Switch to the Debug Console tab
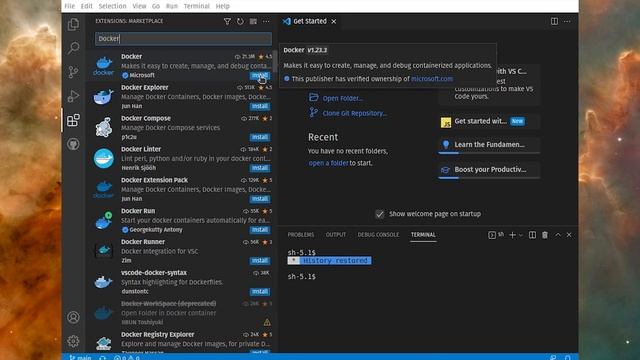The image size is (640, 360). [x=378, y=235]
